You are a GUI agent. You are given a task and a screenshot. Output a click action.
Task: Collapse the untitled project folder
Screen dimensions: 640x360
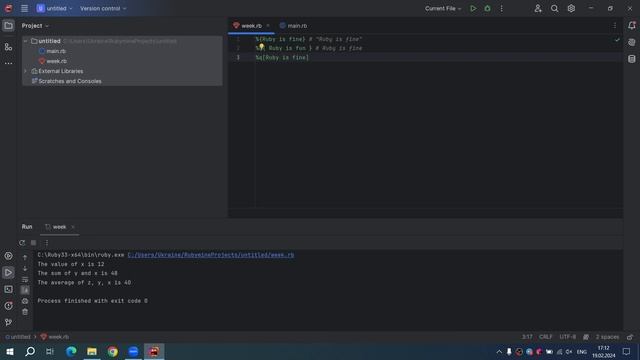click(x=26, y=41)
